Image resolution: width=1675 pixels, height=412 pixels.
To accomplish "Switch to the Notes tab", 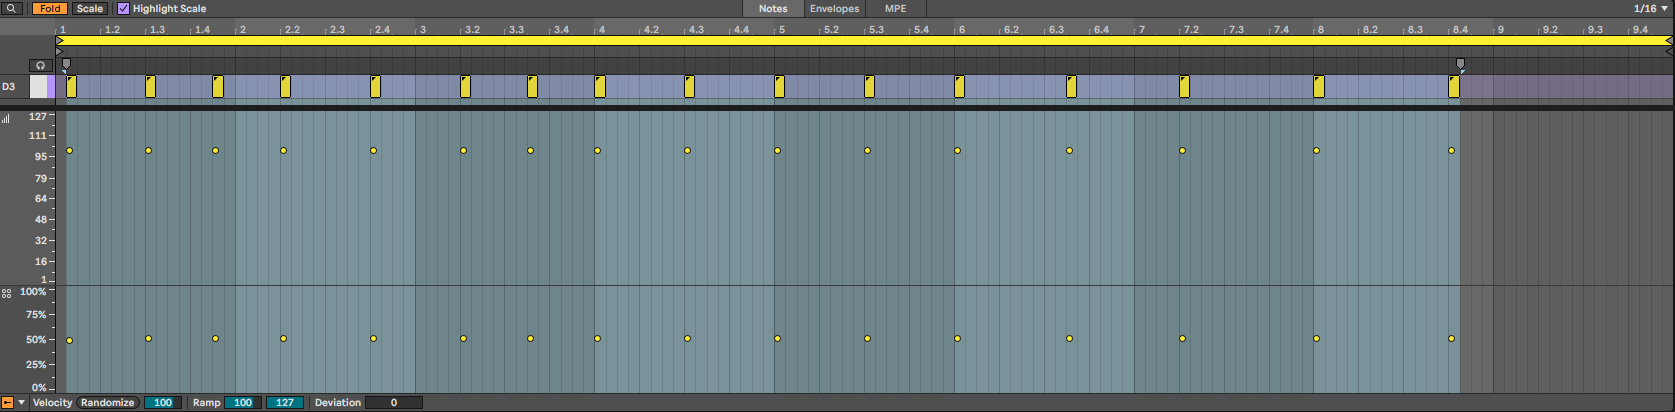I will click(x=773, y=8).
